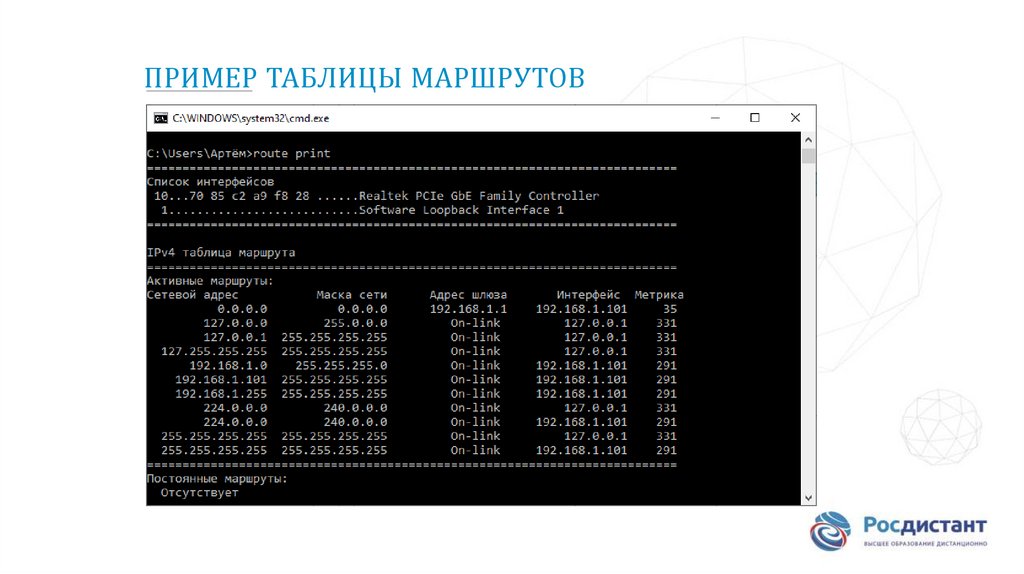Click the mask 255.0.0.0
1024x574 pixels.
click(355, 323)
